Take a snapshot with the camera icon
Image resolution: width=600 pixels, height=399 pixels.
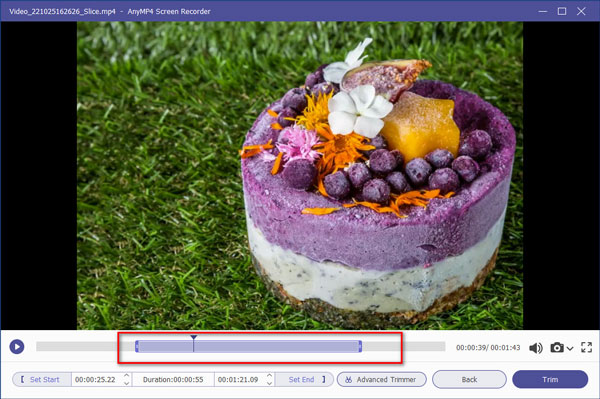pyautogui.click(x=557, y=347)
